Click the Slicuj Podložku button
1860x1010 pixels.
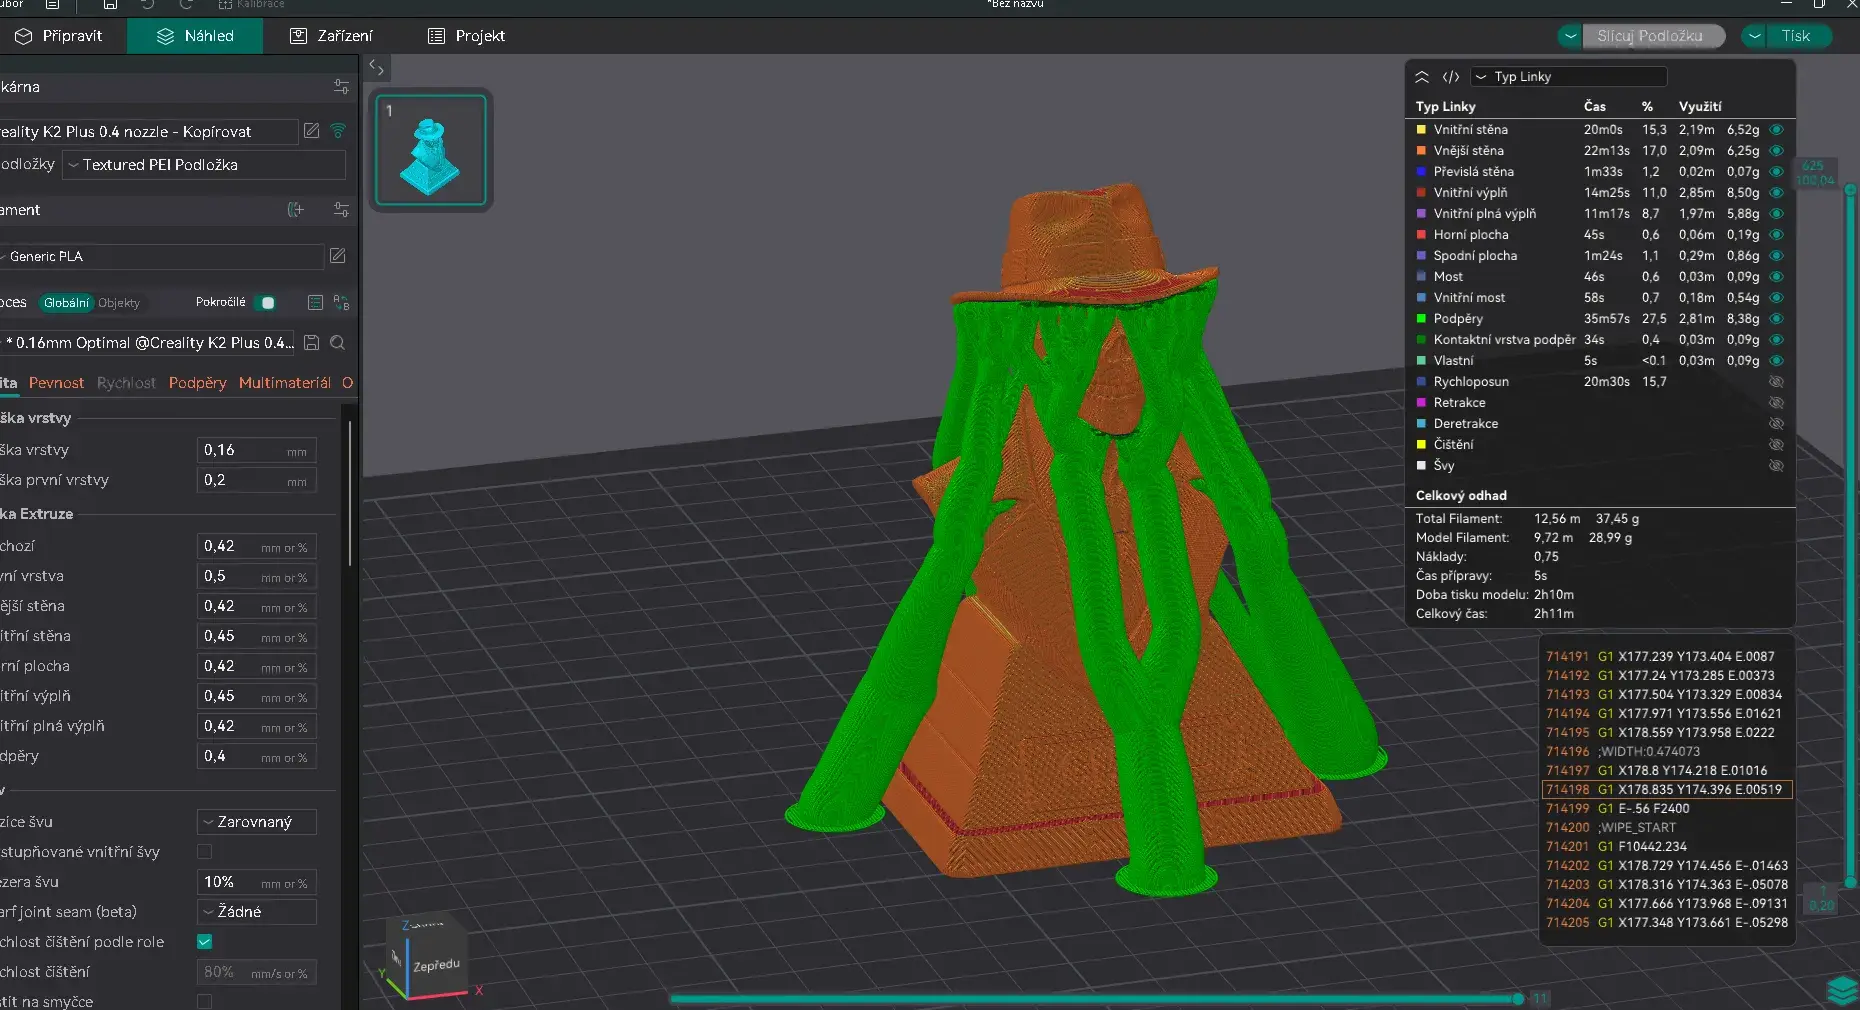pos(1653,36)
